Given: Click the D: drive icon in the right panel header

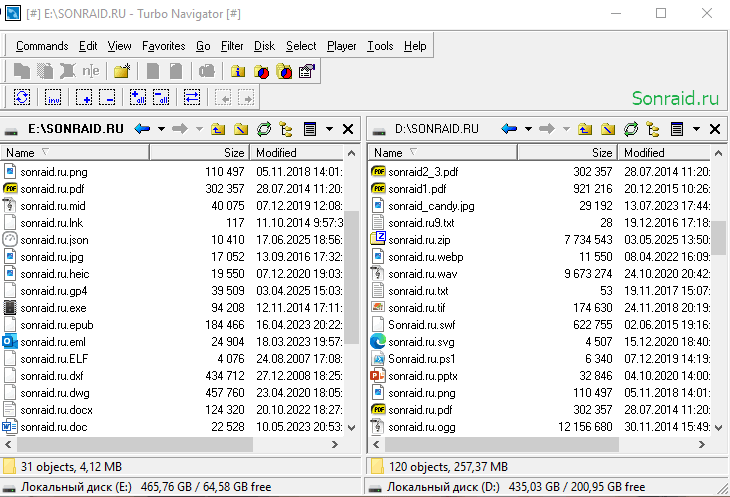Looking at the screenshot, I should click(x=379, y=131).
